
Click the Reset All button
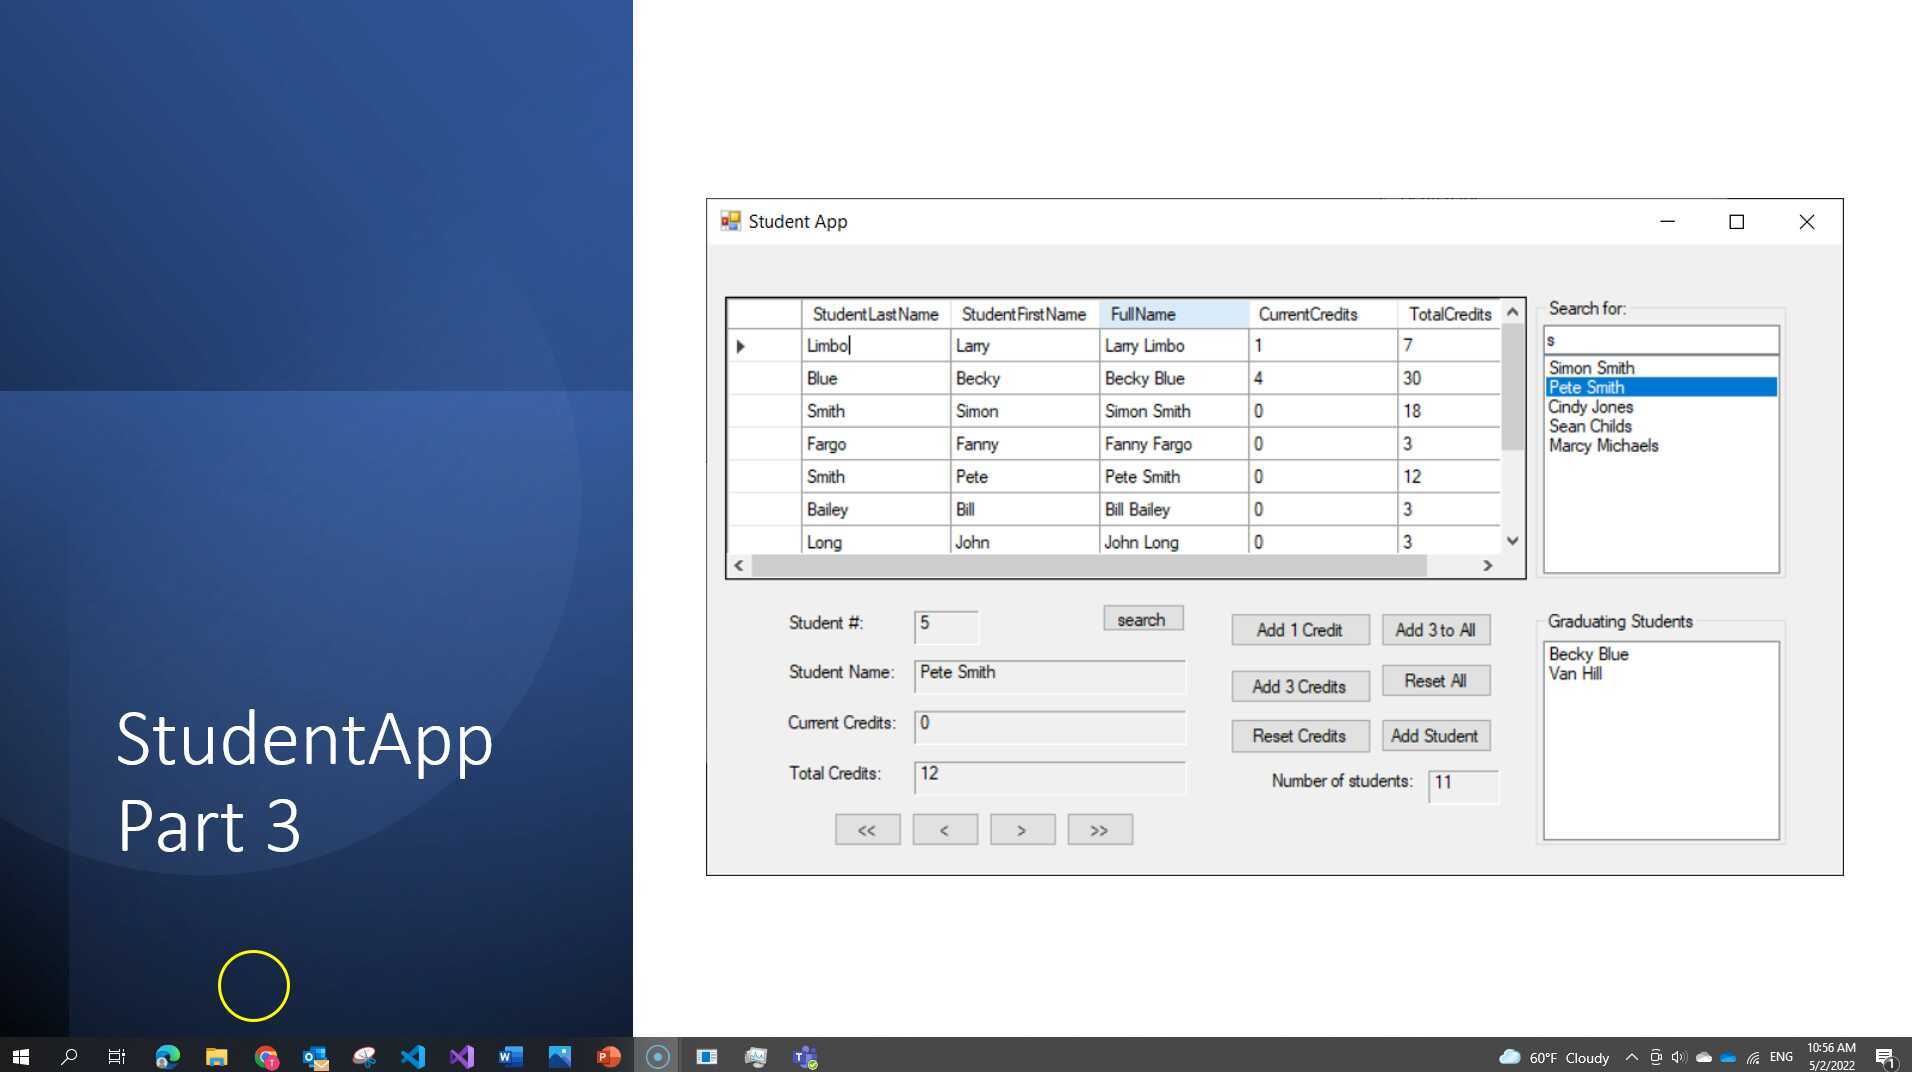1435,681
